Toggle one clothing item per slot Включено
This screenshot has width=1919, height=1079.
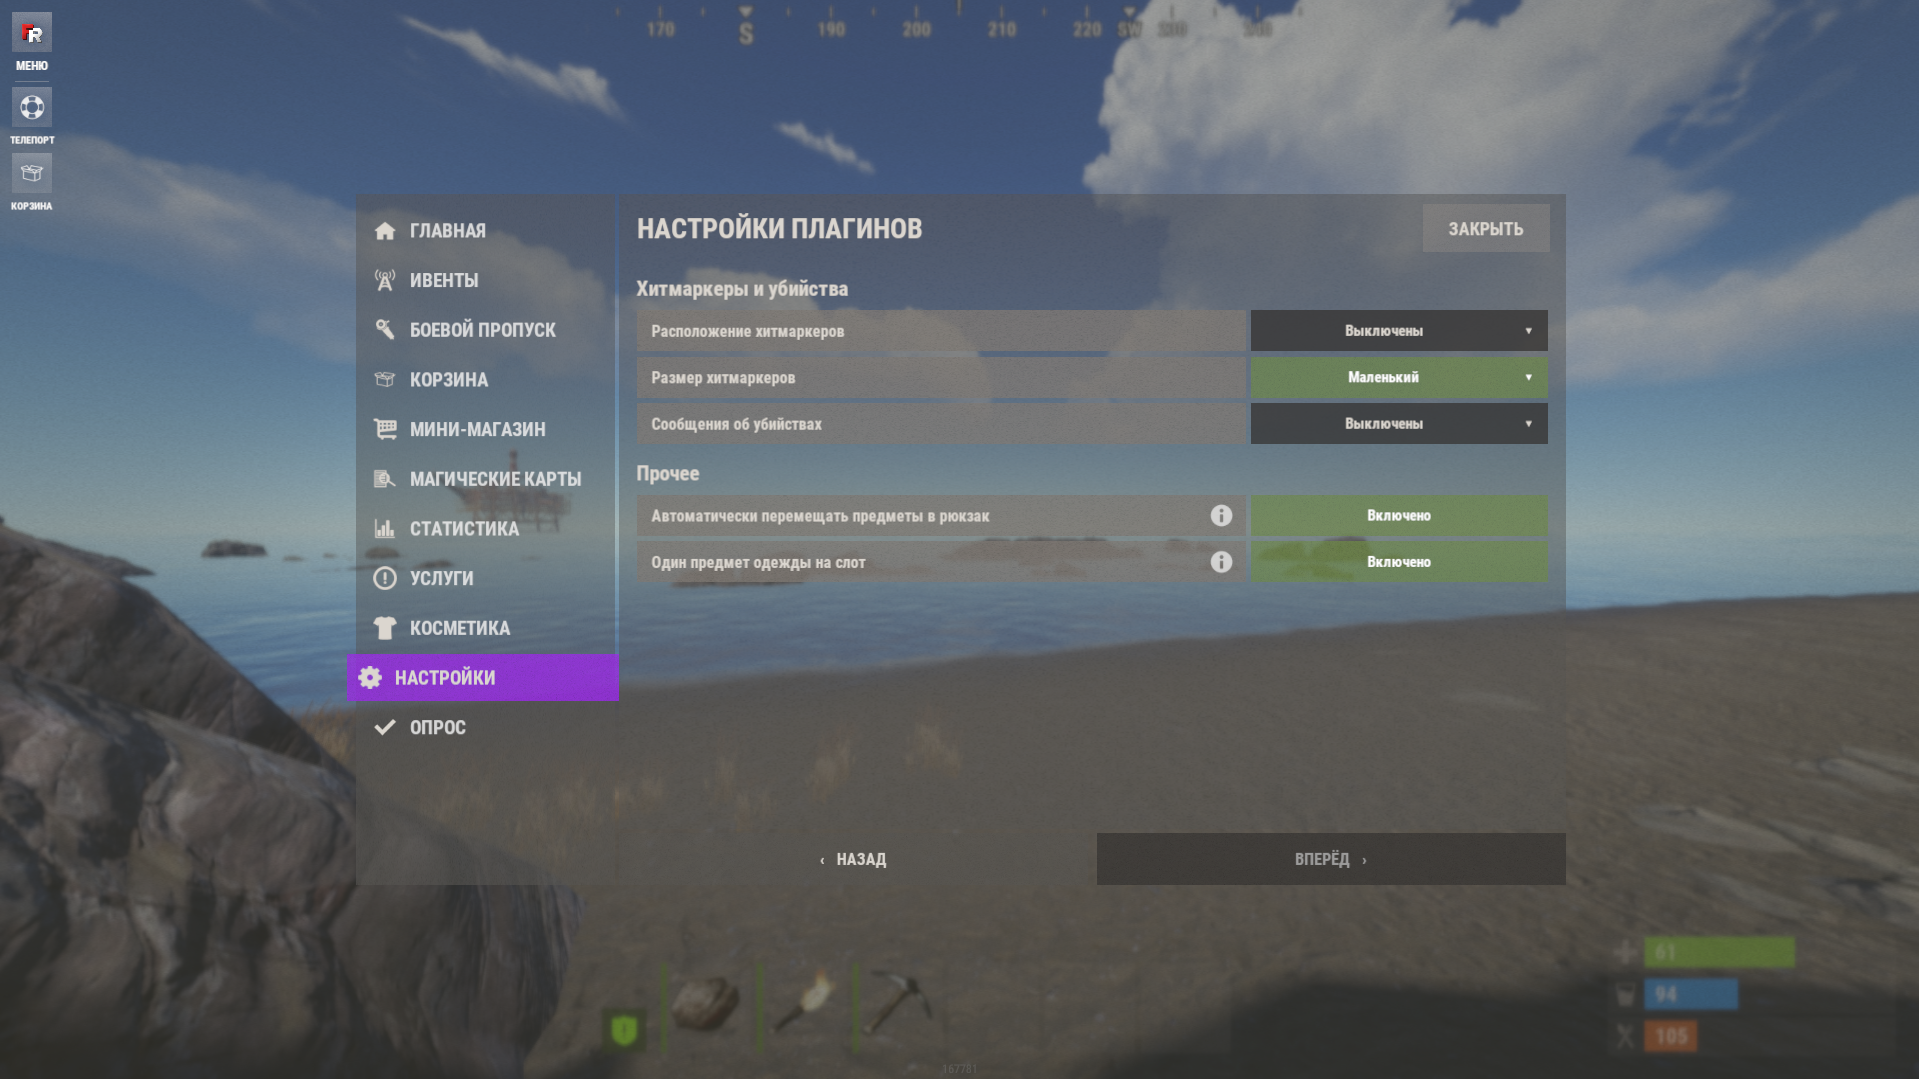1399,562
